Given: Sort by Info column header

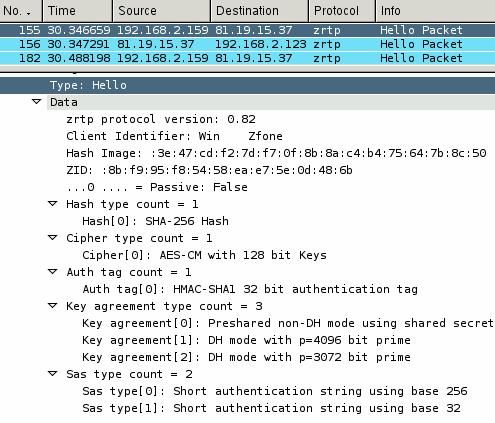Looking at the screenshot, I should click(435, 11).
